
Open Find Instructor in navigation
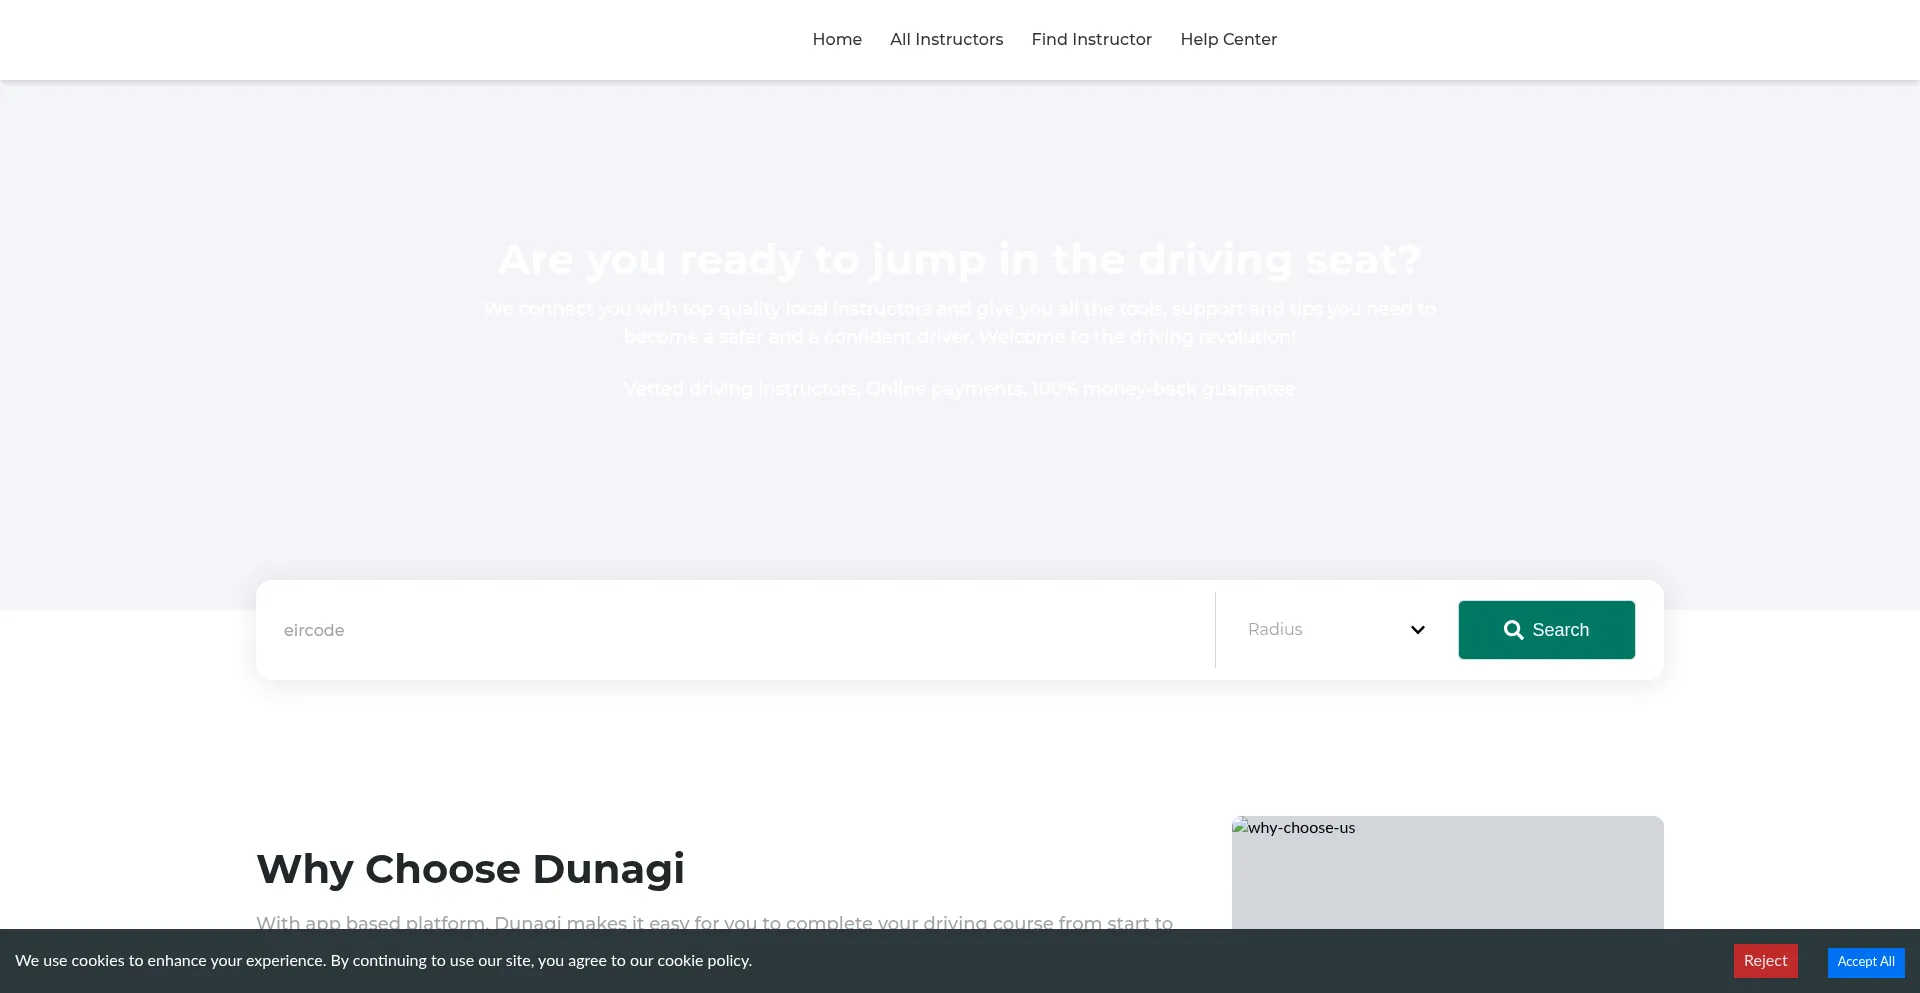pos(1091,39)
